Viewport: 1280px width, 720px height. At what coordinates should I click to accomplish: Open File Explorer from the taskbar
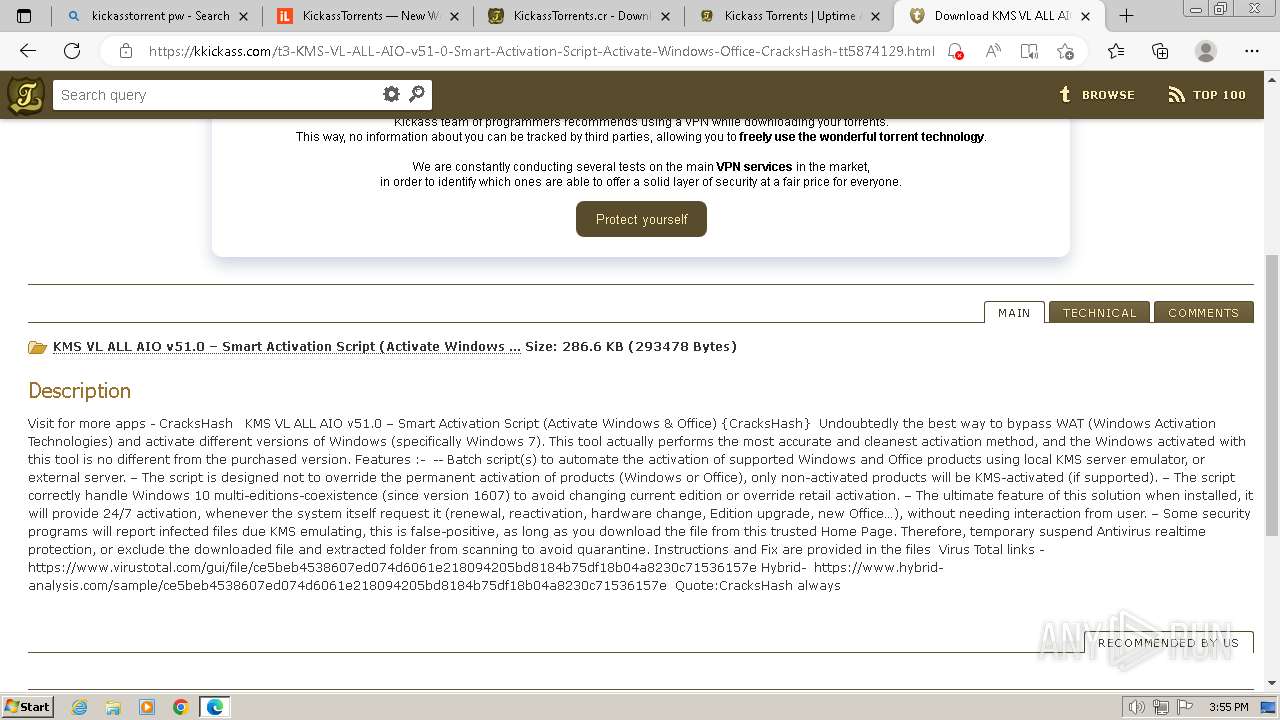[113, 707]
